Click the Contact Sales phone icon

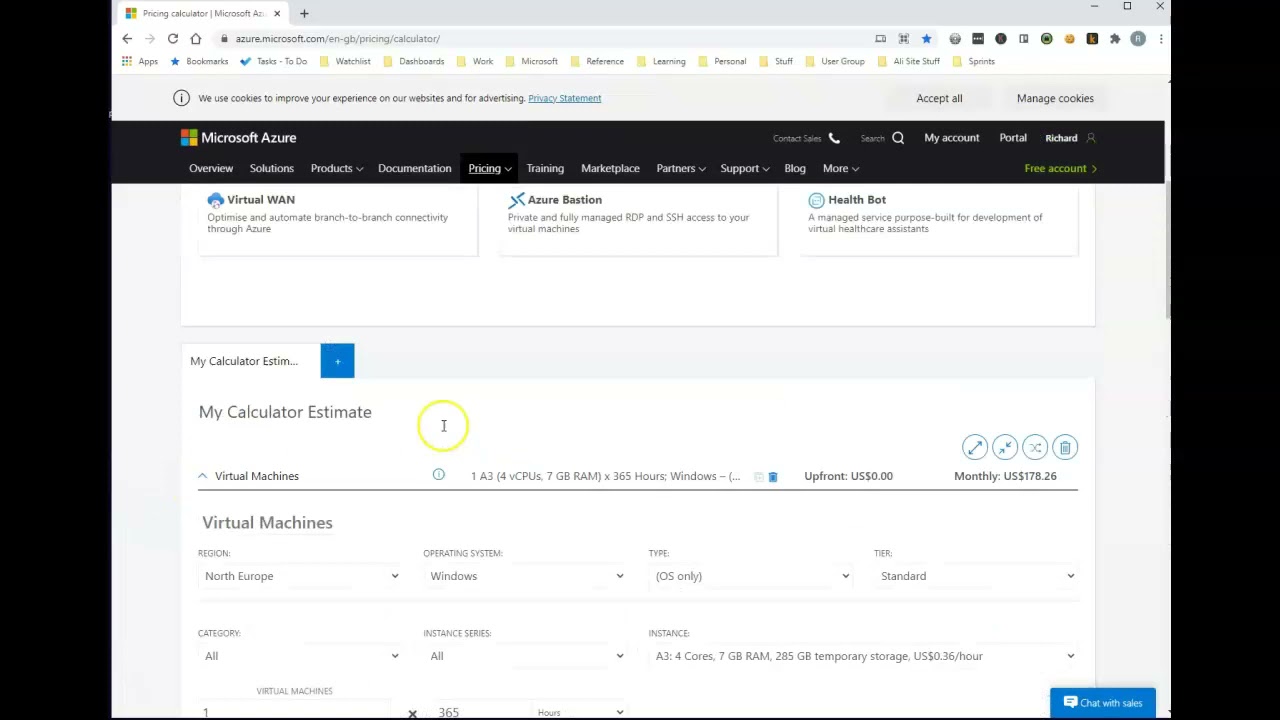(x=834, y=138)
